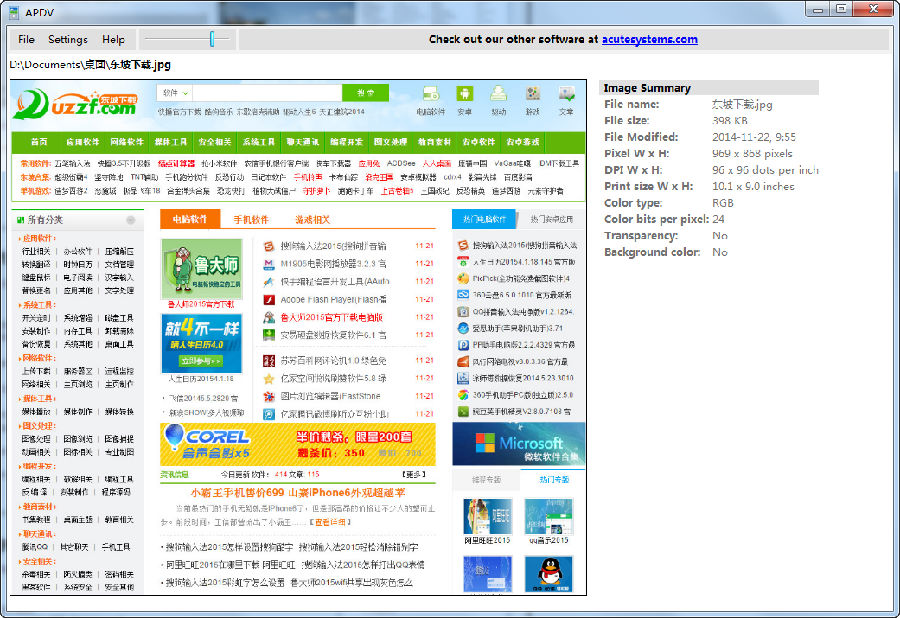Viewport: 900px width, 618px height.
Task: Click the Microsoft banner in the image
Action: pyautogui.click(x=519, y=444)
